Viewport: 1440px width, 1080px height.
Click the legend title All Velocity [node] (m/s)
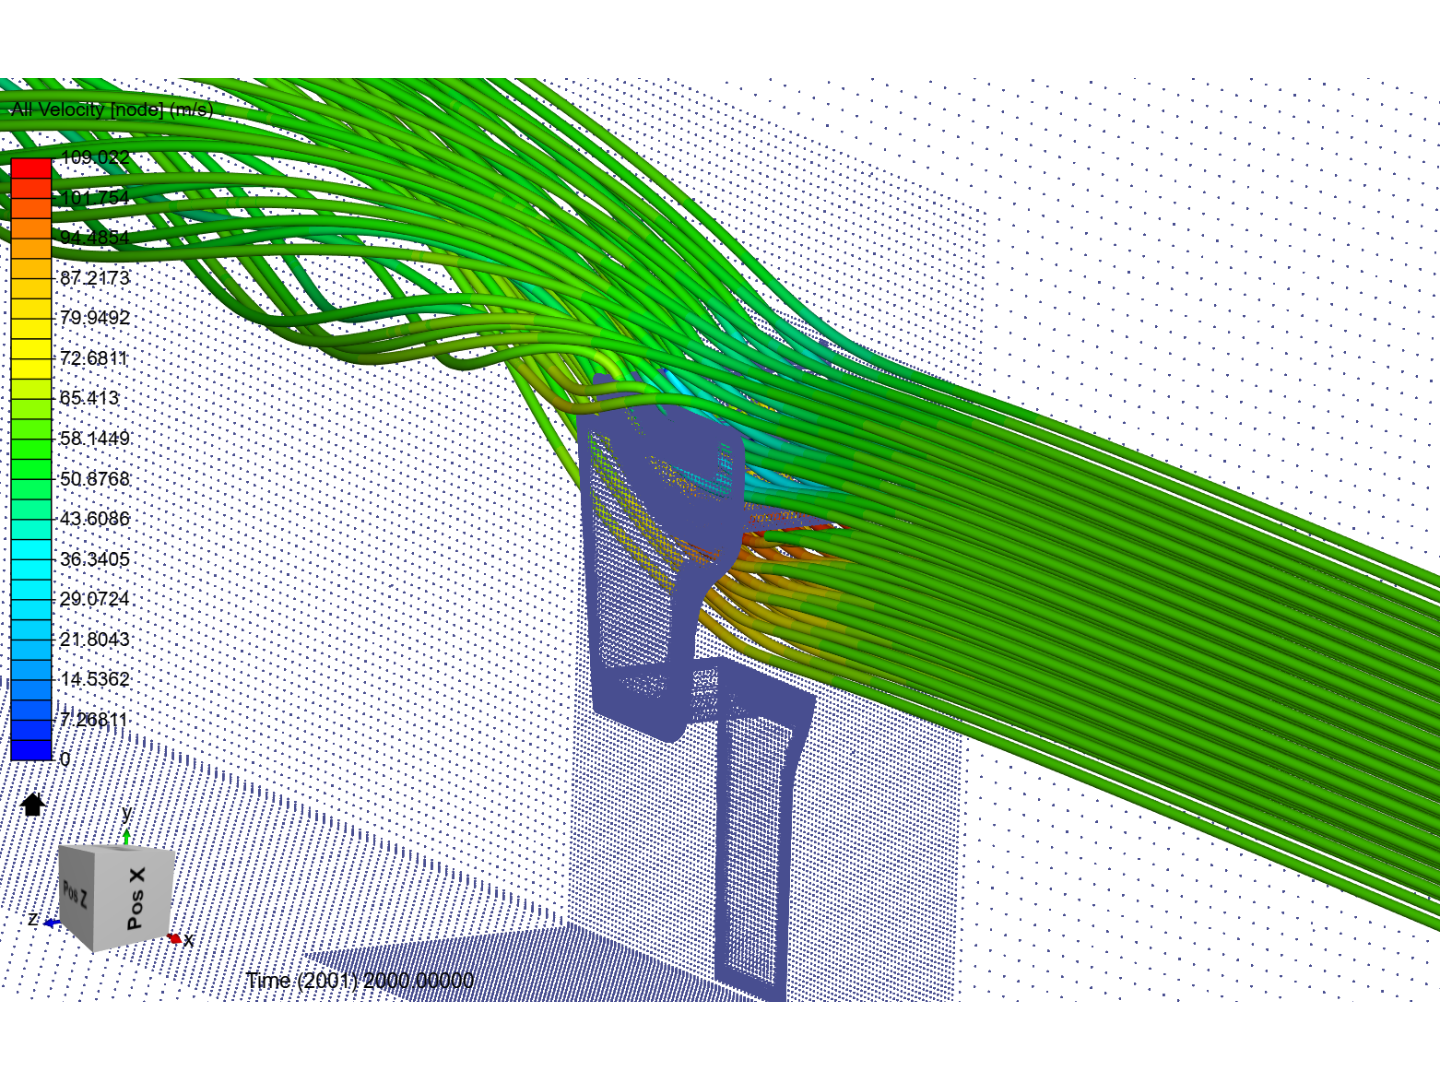point(112,109)
